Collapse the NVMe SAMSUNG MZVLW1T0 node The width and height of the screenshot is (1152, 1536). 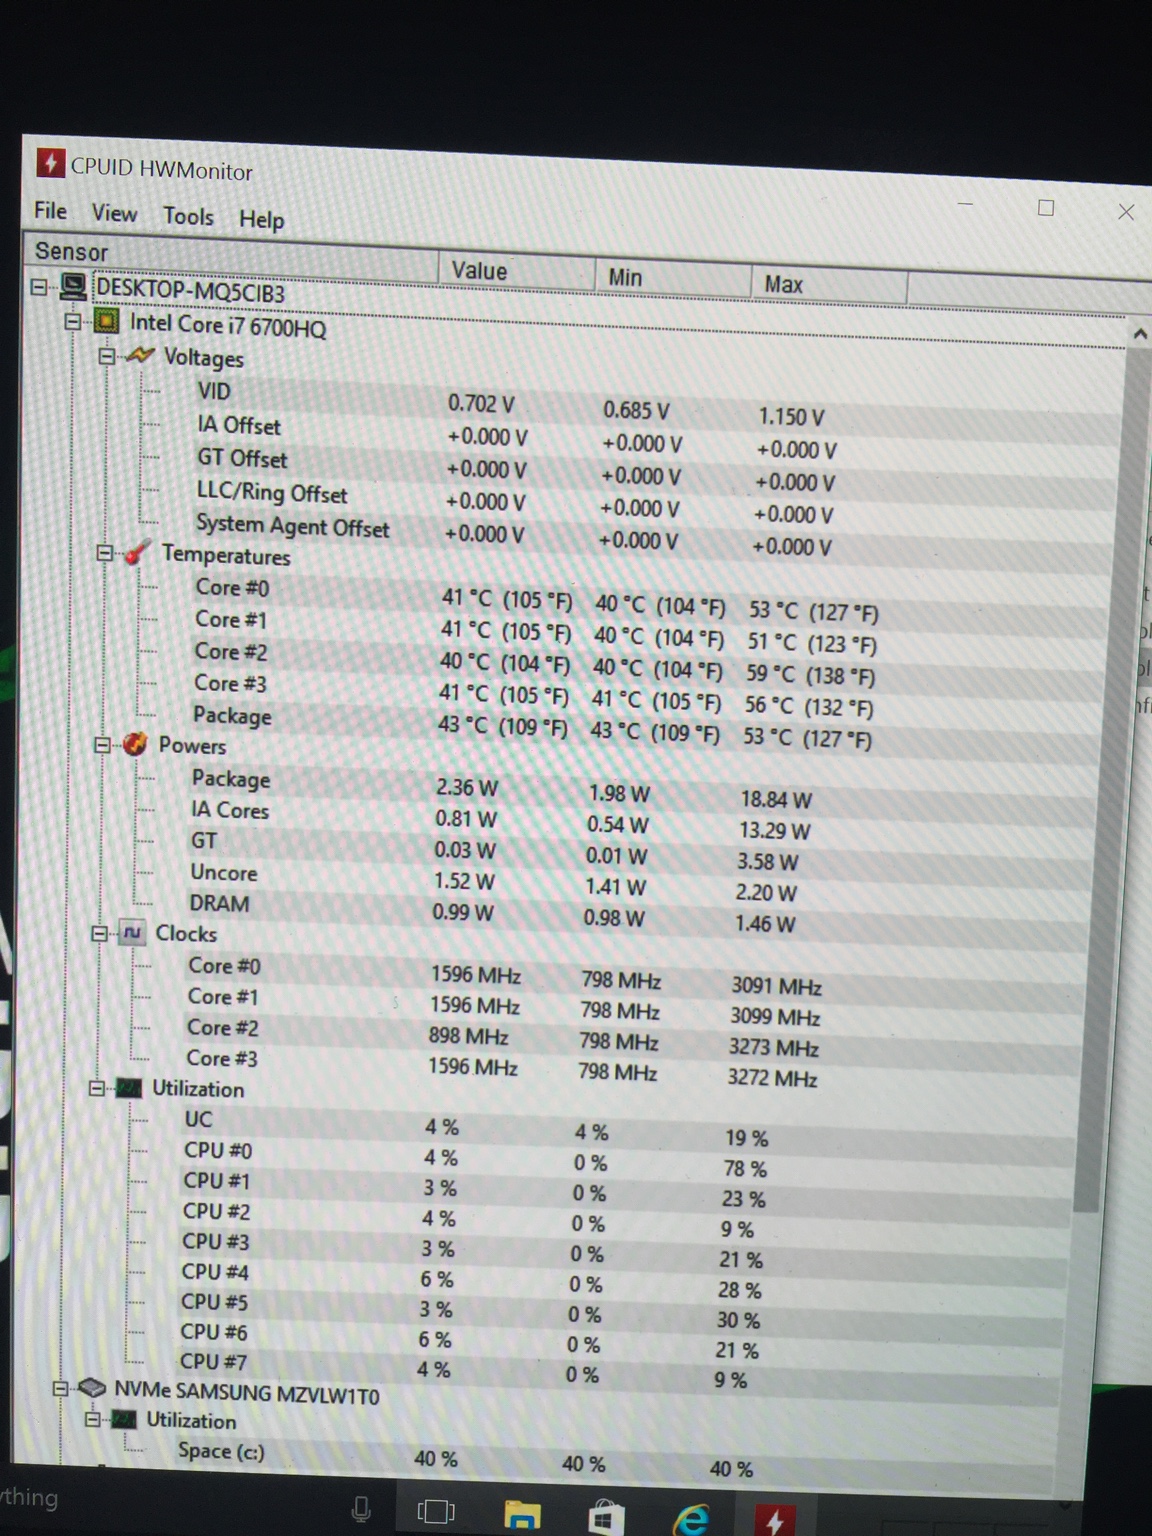pyautogui.click(x=59, y=1389)
